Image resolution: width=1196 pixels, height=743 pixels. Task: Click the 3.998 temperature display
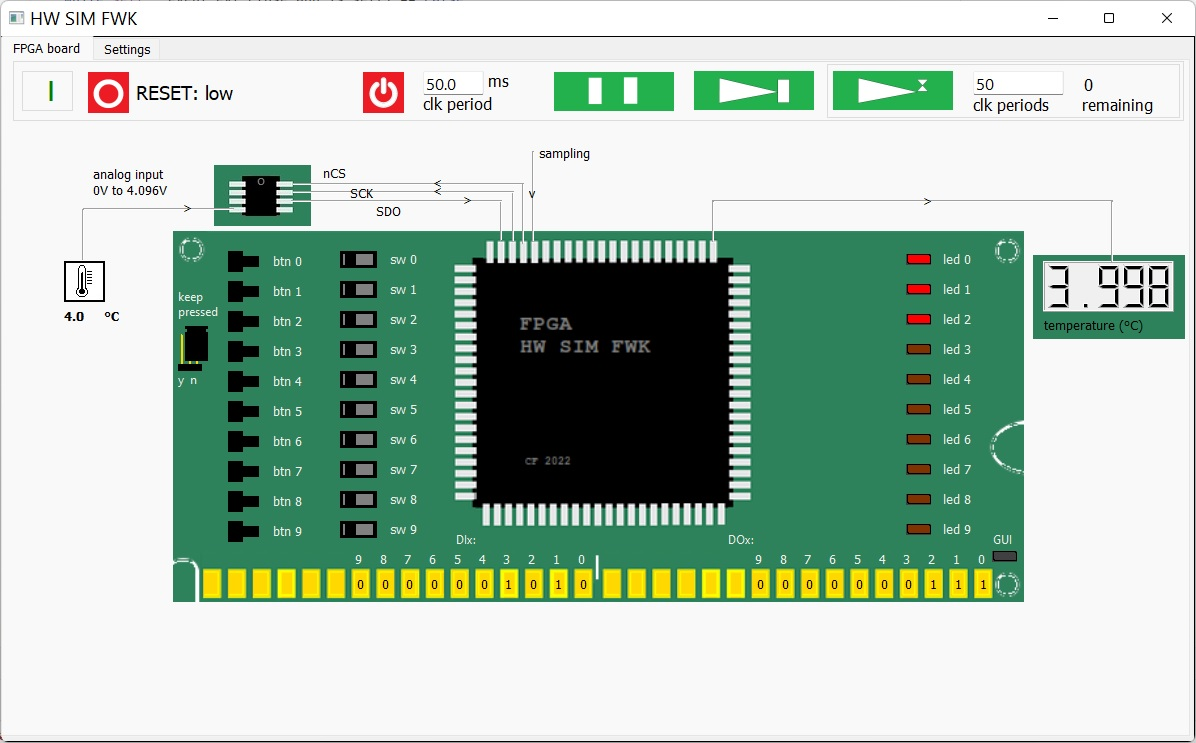(1108, 287)
